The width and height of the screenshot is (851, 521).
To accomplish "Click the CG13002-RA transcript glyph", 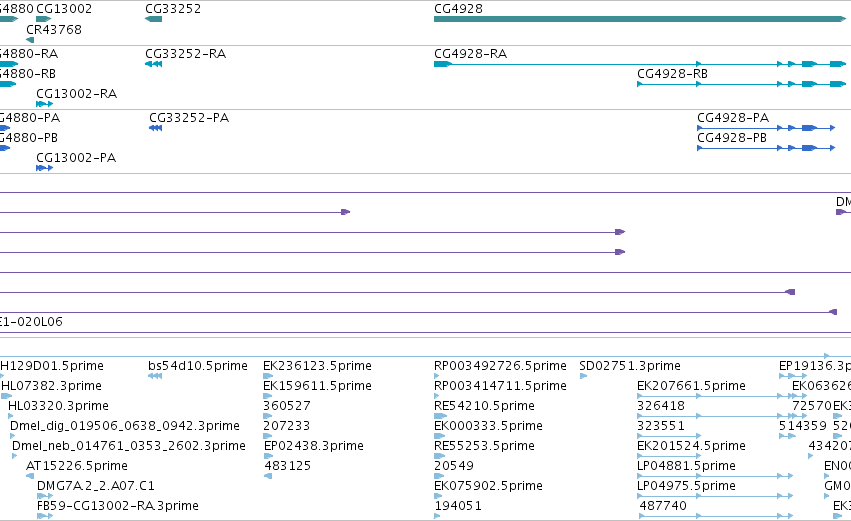I will click(45, 104).
